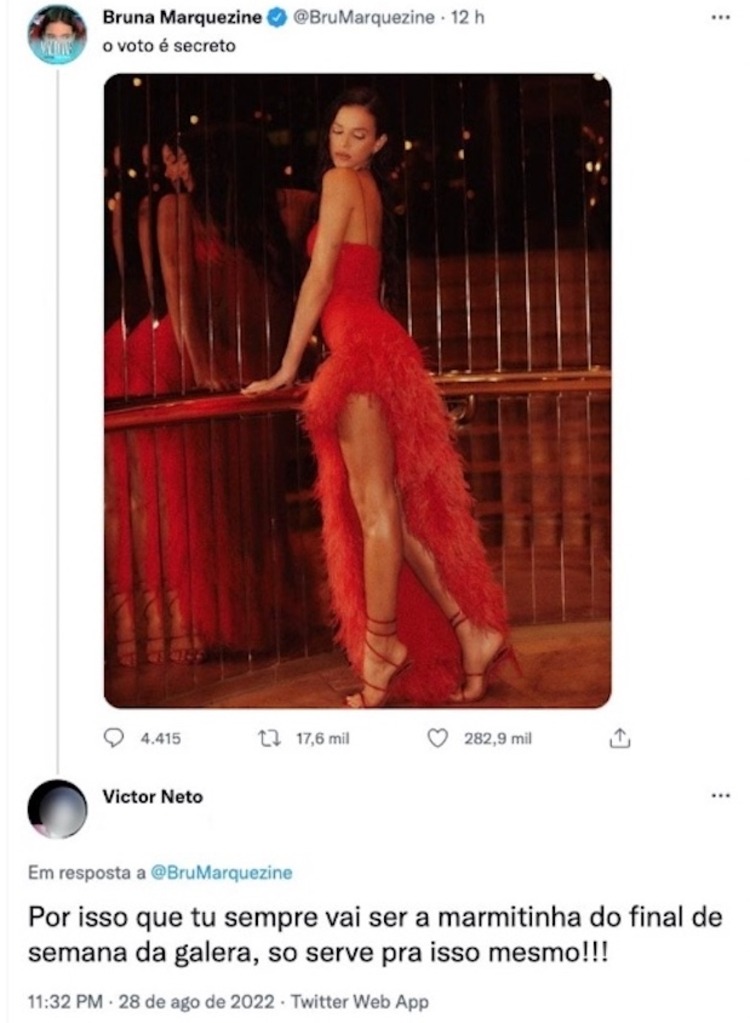Click the 282,9 mil likes count
750x1023 pixels.
point(497,738)
